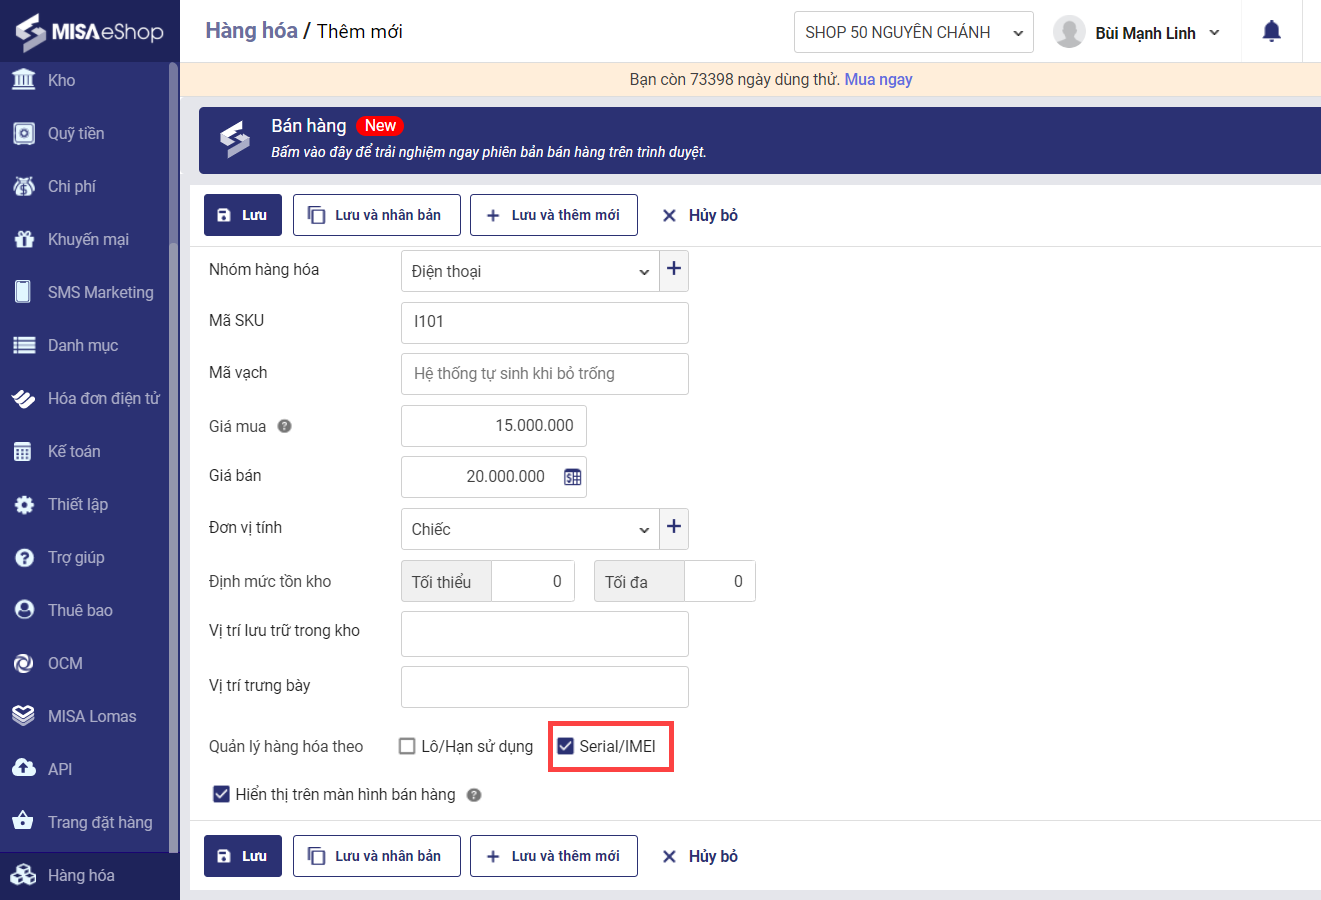Click top Lưu và nhân bản button
The height and width of the screenshot is (900, 1321).
point(377,215)
